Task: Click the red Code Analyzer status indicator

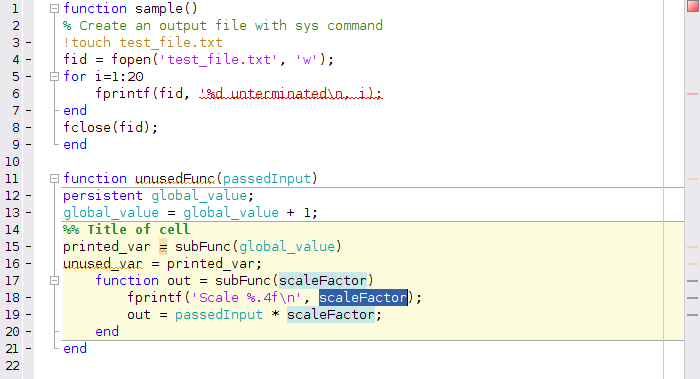Action: 692,6
